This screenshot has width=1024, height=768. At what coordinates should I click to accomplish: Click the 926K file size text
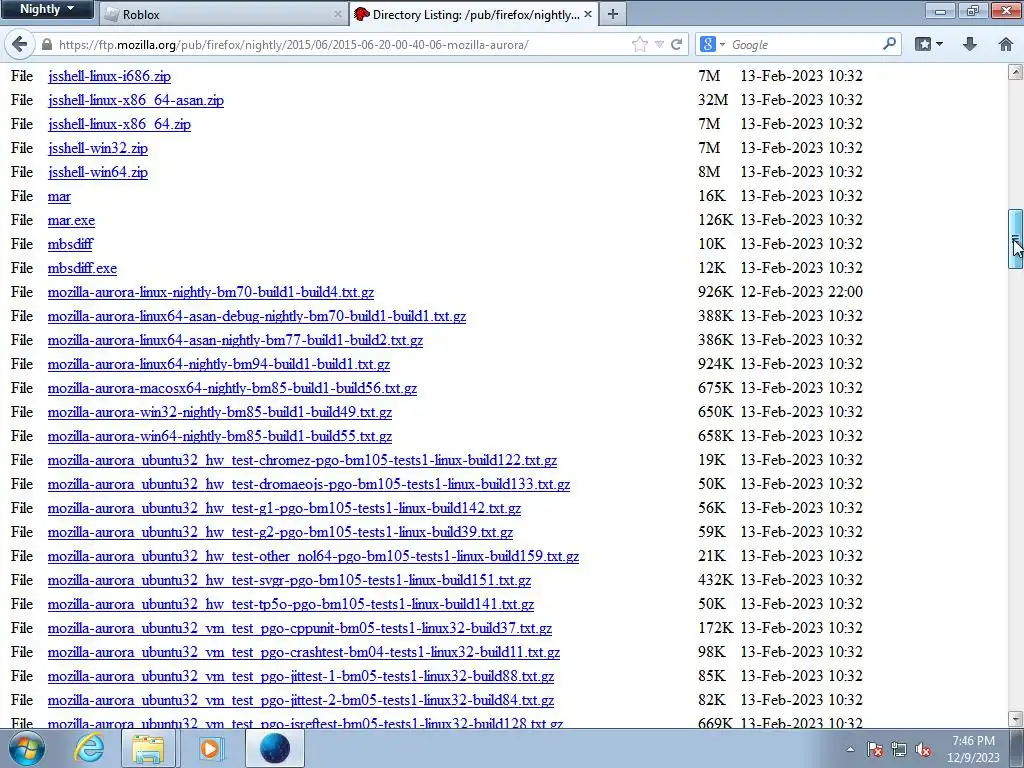pyautogui.click(x=716, y=292)
